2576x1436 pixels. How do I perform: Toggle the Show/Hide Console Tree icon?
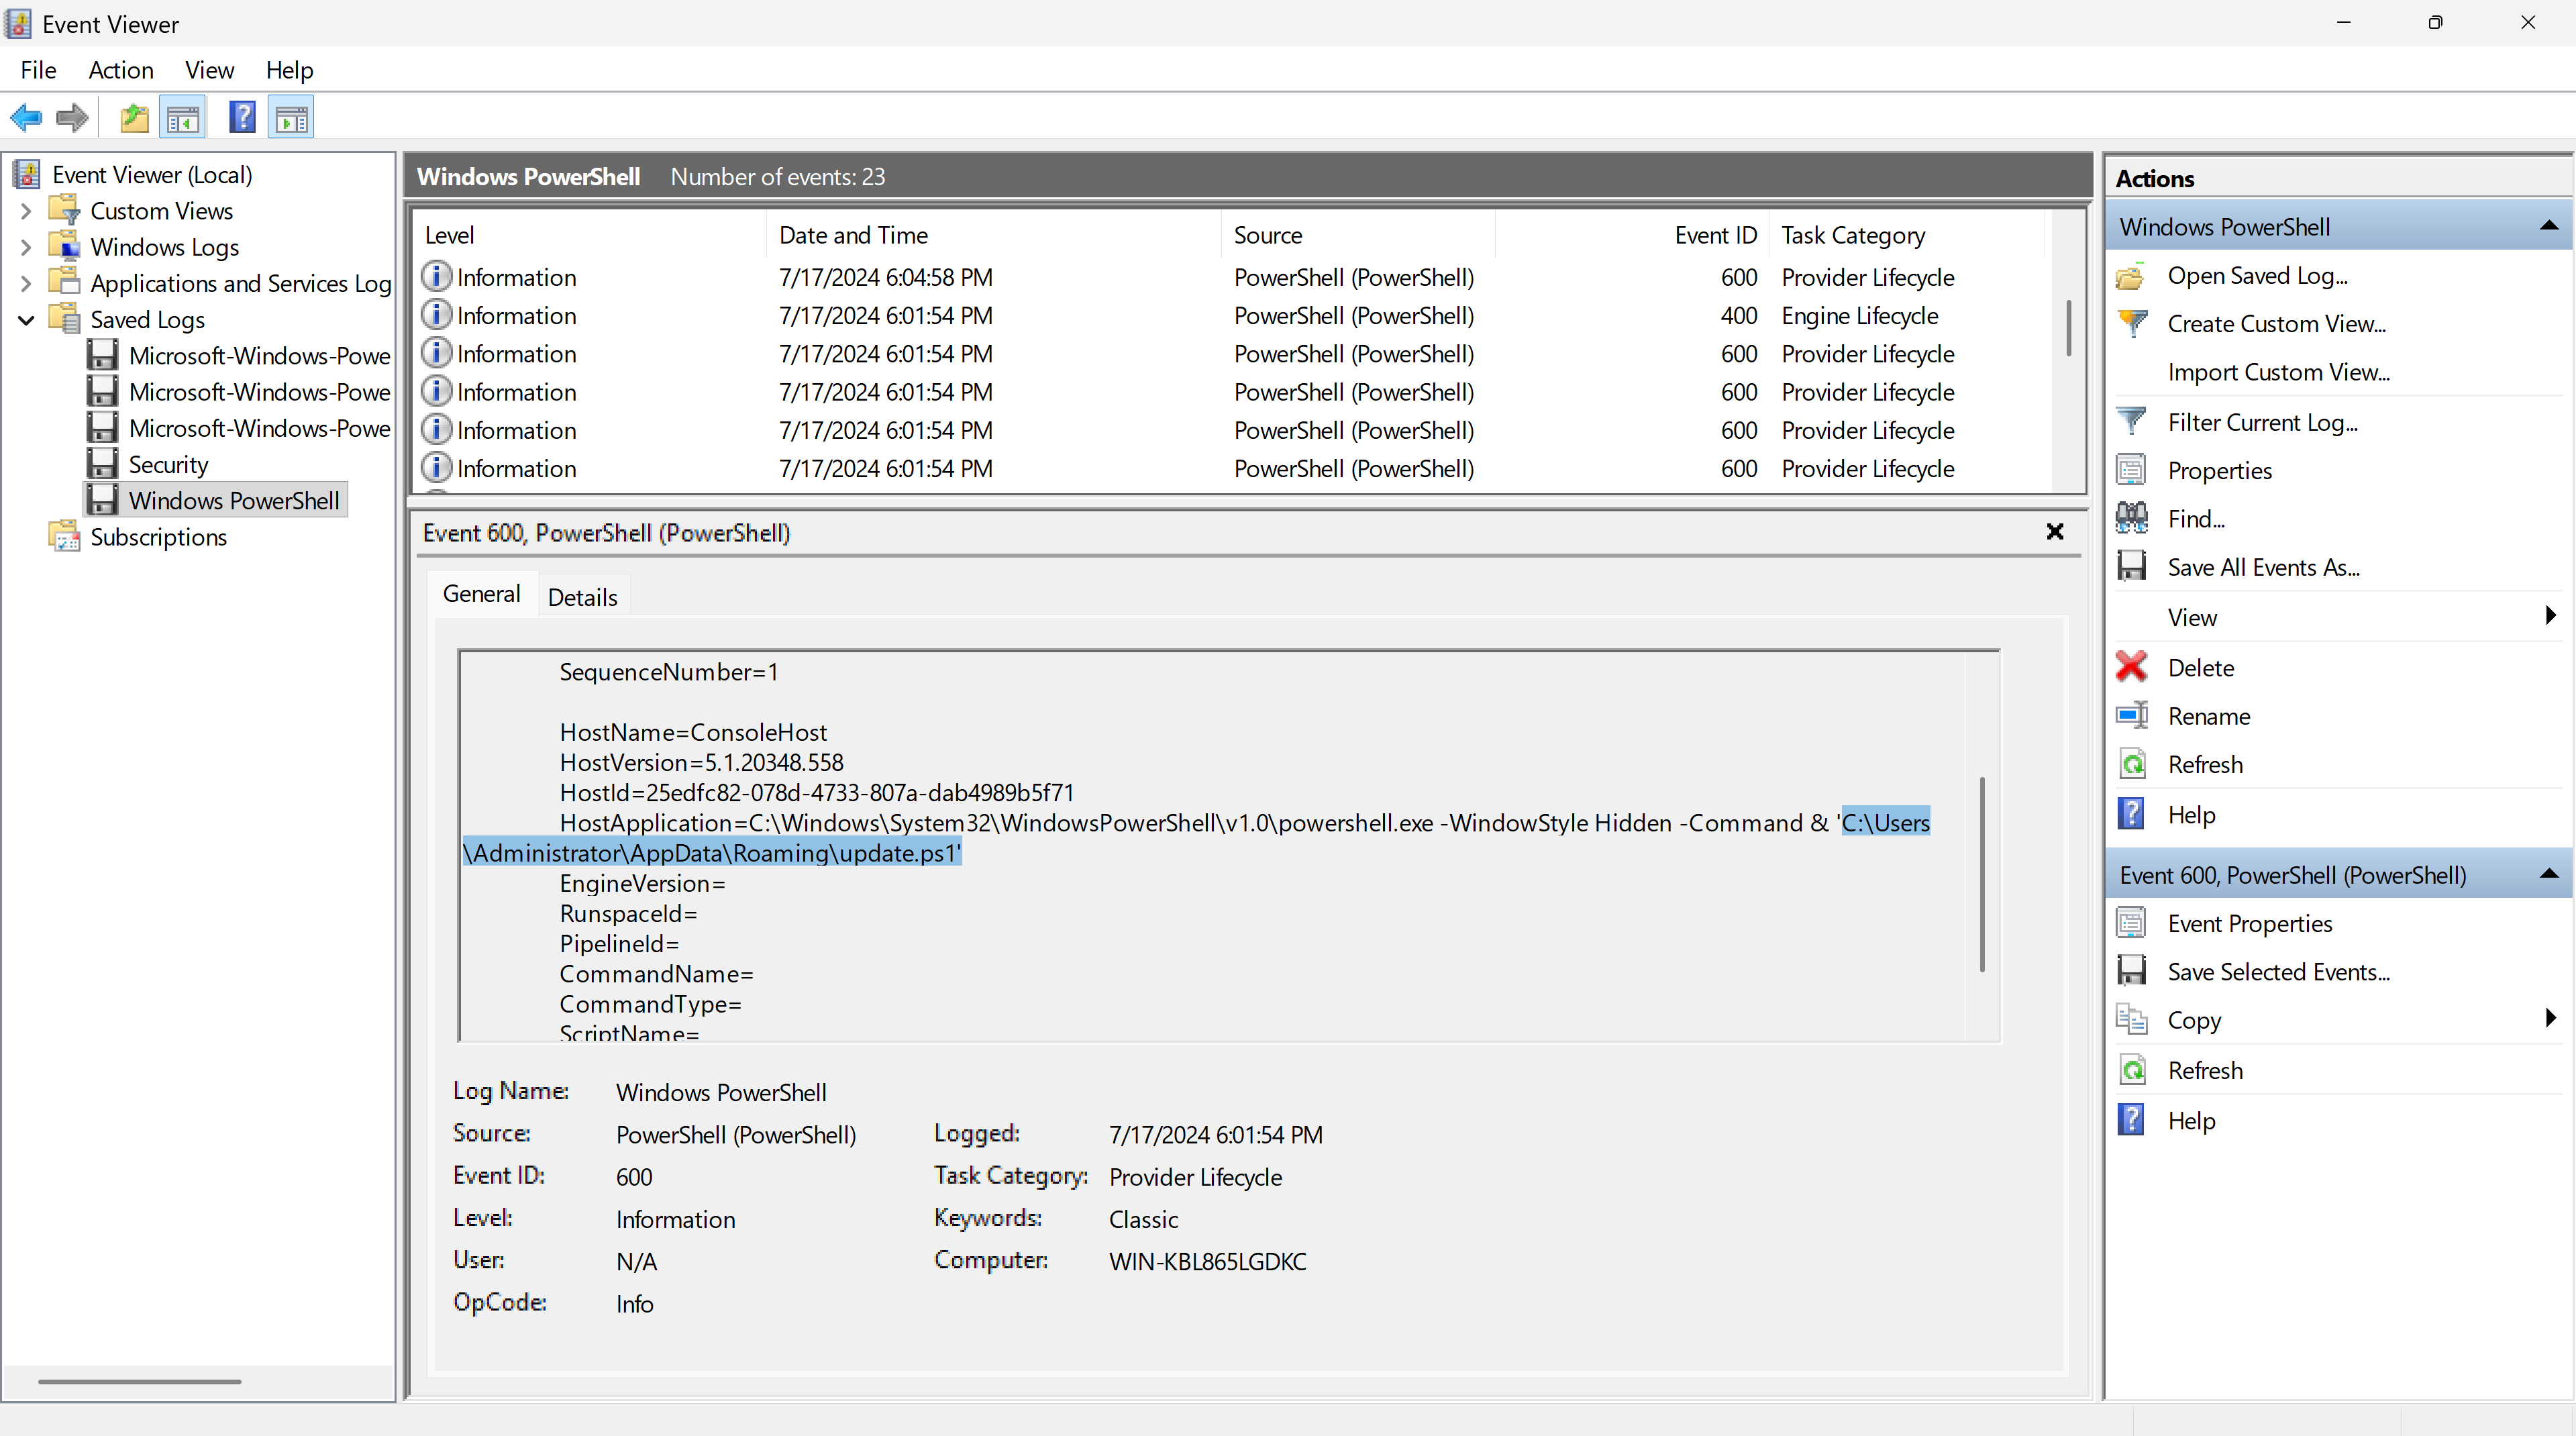pyautogui.click(x=183, y=118)
